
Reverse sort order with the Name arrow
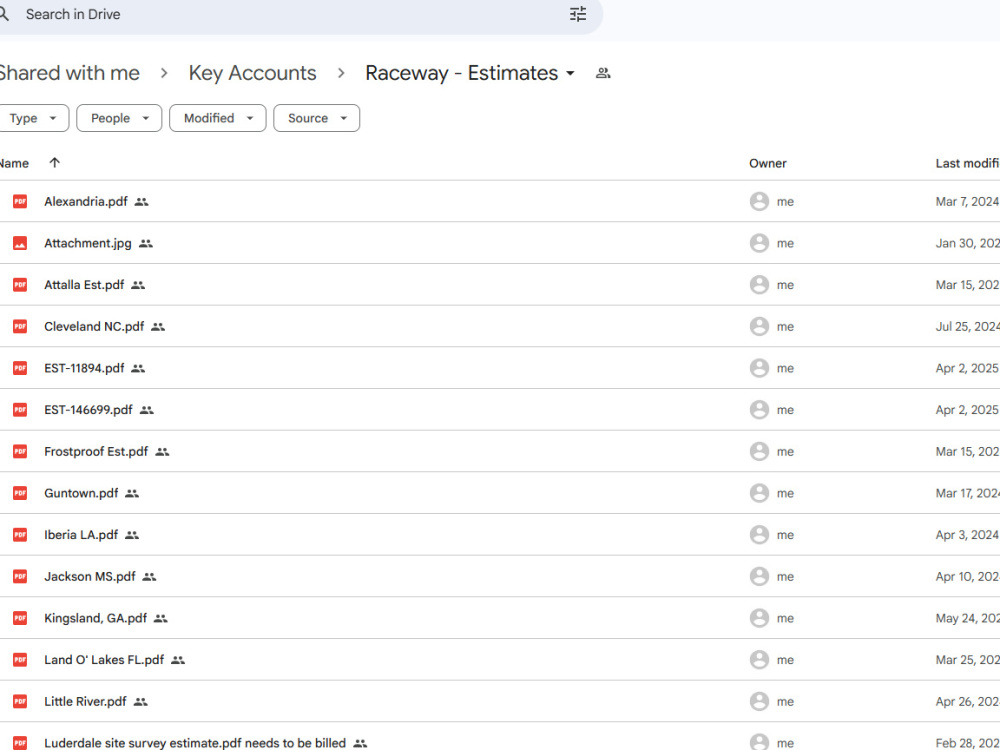[x=54, y=163]
